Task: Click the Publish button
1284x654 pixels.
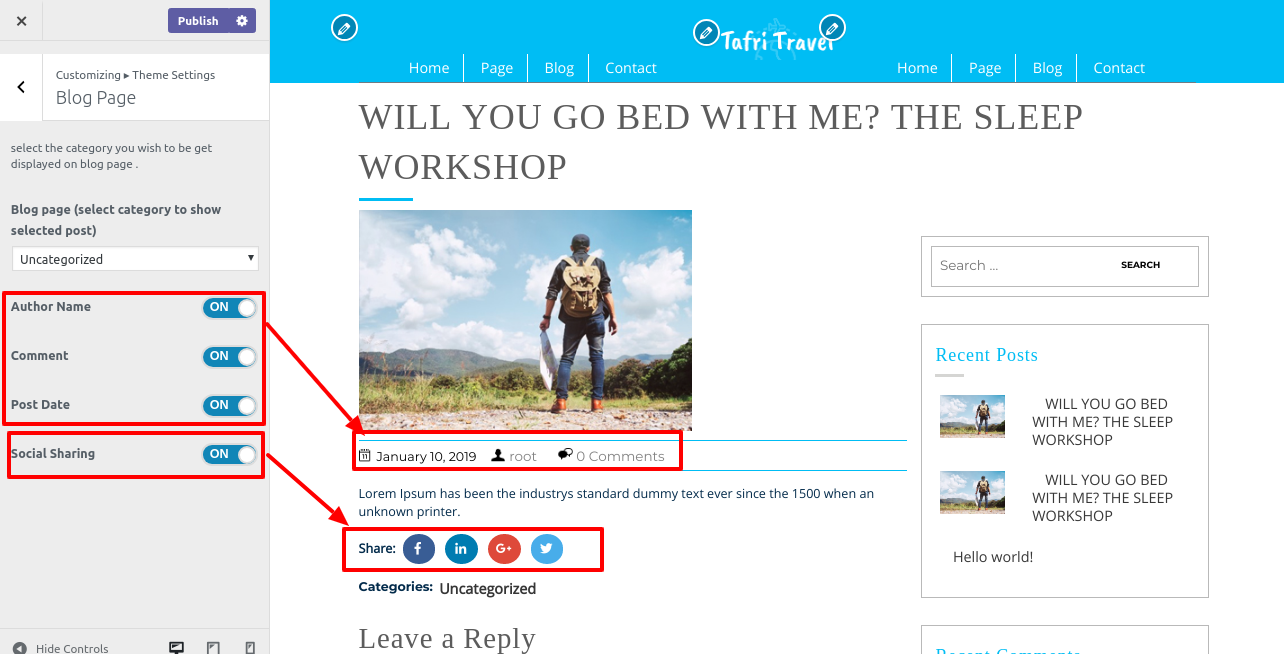Action: (198, 21)
